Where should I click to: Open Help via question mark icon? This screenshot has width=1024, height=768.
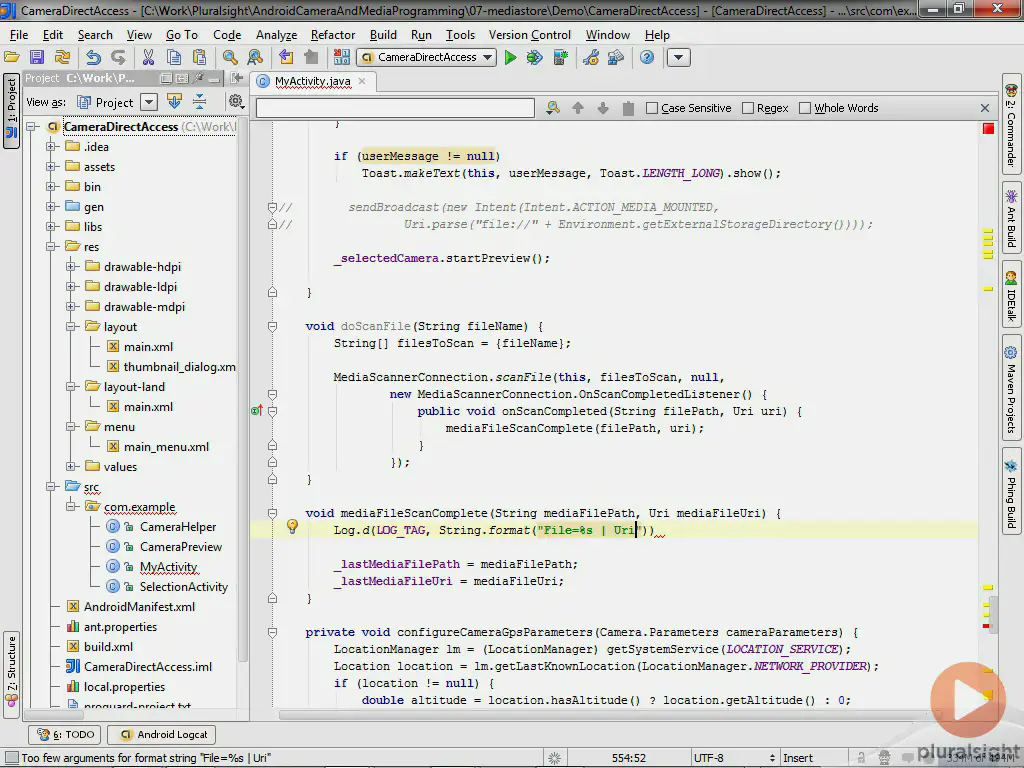(x=647, y=58)
